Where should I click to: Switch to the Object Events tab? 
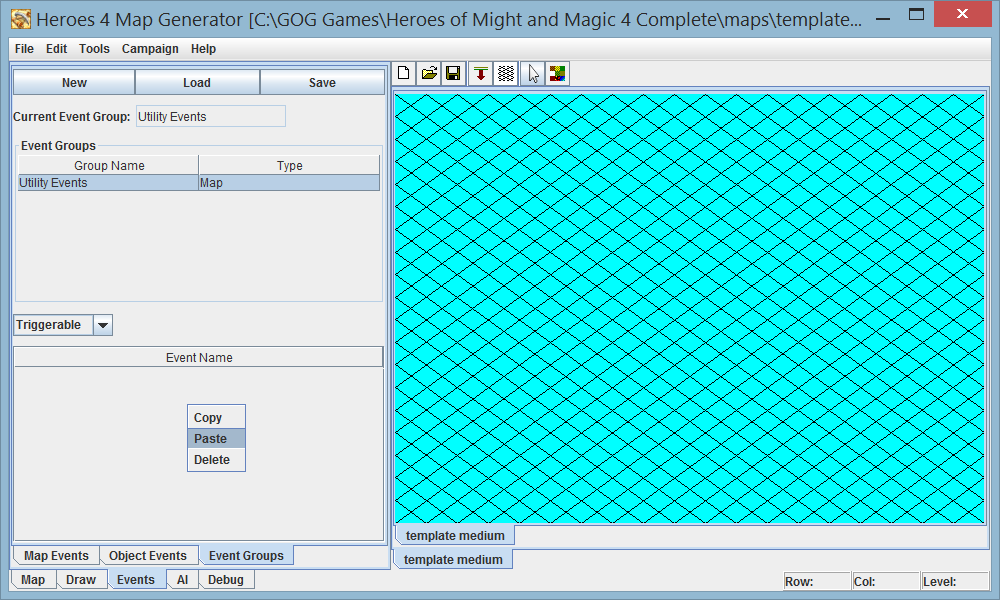148,555
